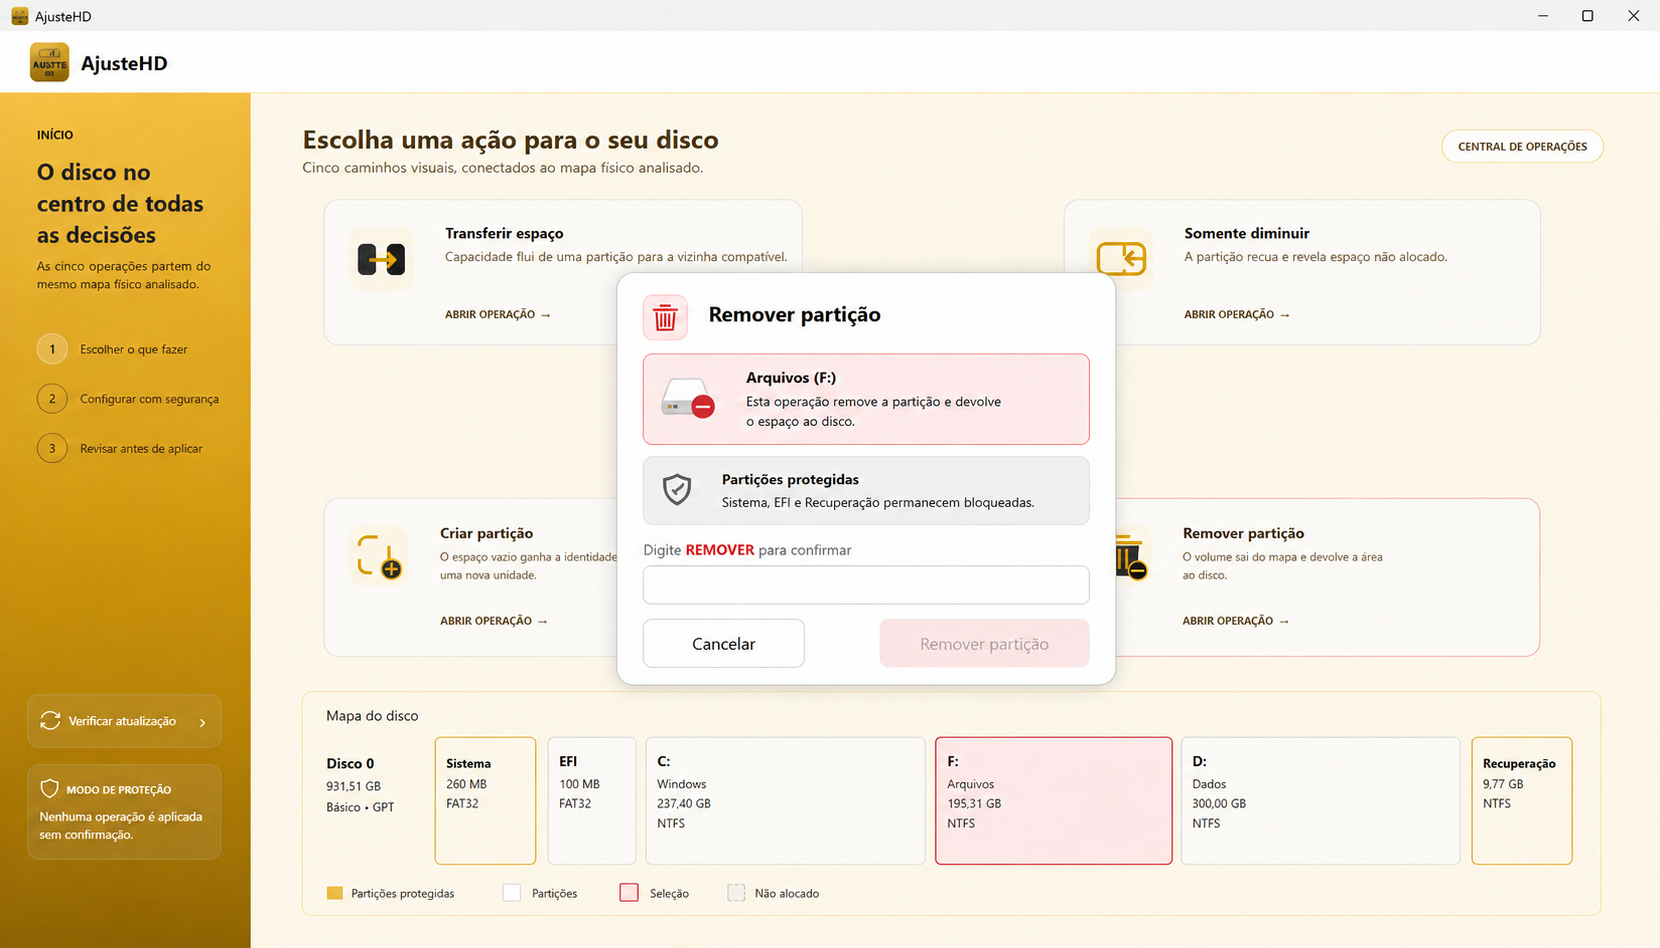Maximize the AjusteHD window
The width and height of the screenshot is (1660, 948).
pos(1587,16)
